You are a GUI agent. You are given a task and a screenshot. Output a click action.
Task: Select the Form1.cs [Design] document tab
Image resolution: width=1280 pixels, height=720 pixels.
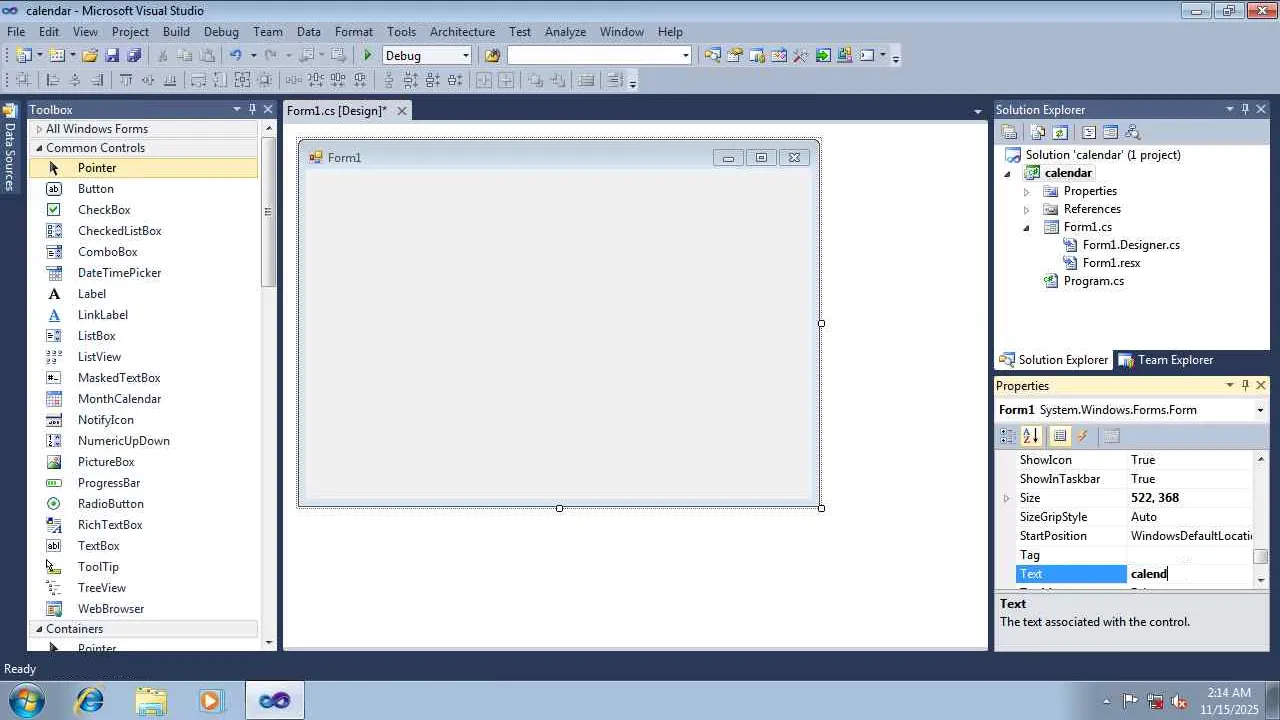coord(337,111)
